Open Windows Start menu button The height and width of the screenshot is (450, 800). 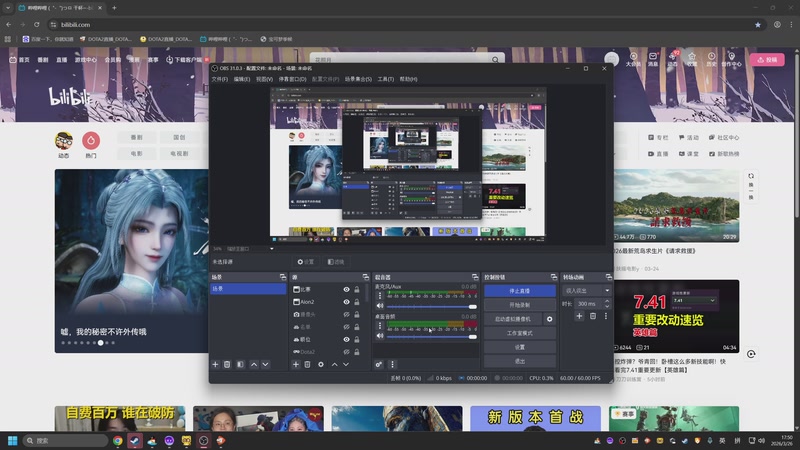point(13,440)
